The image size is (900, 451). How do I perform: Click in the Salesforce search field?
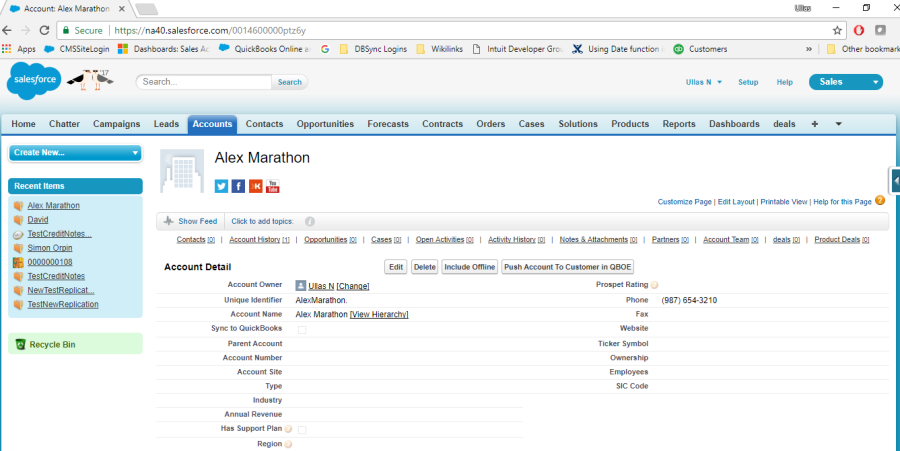204,82
